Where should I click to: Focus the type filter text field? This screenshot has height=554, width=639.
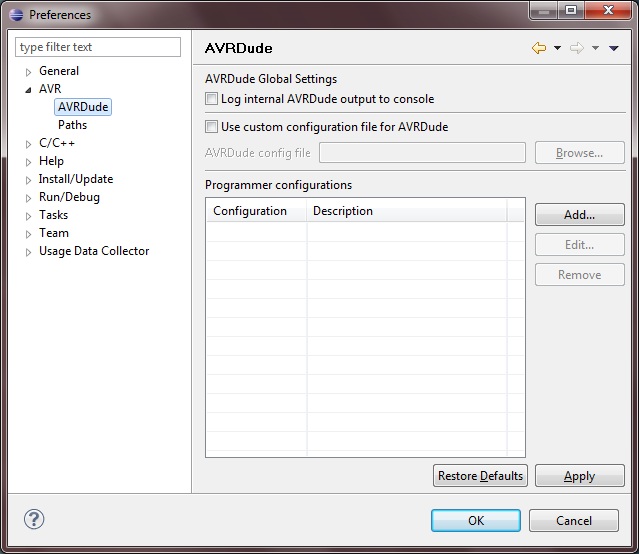click(98, 47)
